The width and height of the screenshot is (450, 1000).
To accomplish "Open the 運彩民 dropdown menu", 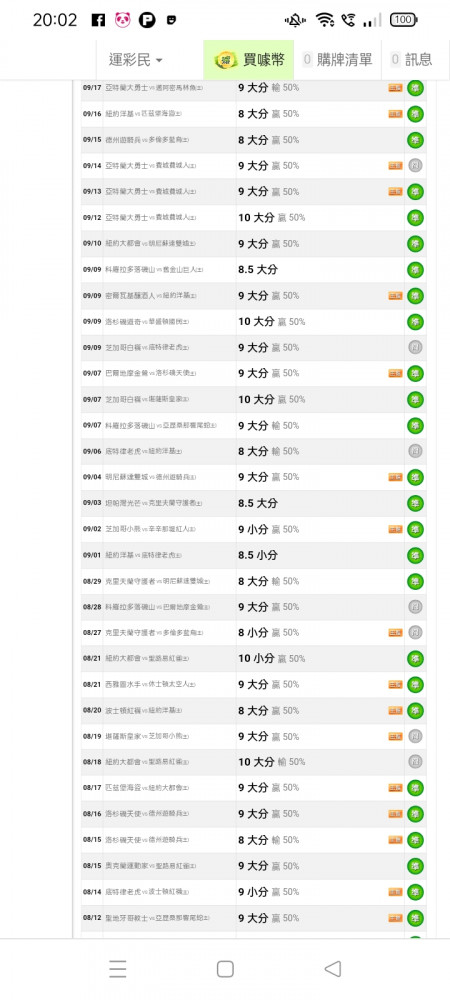I will click(x=136, y=60).
